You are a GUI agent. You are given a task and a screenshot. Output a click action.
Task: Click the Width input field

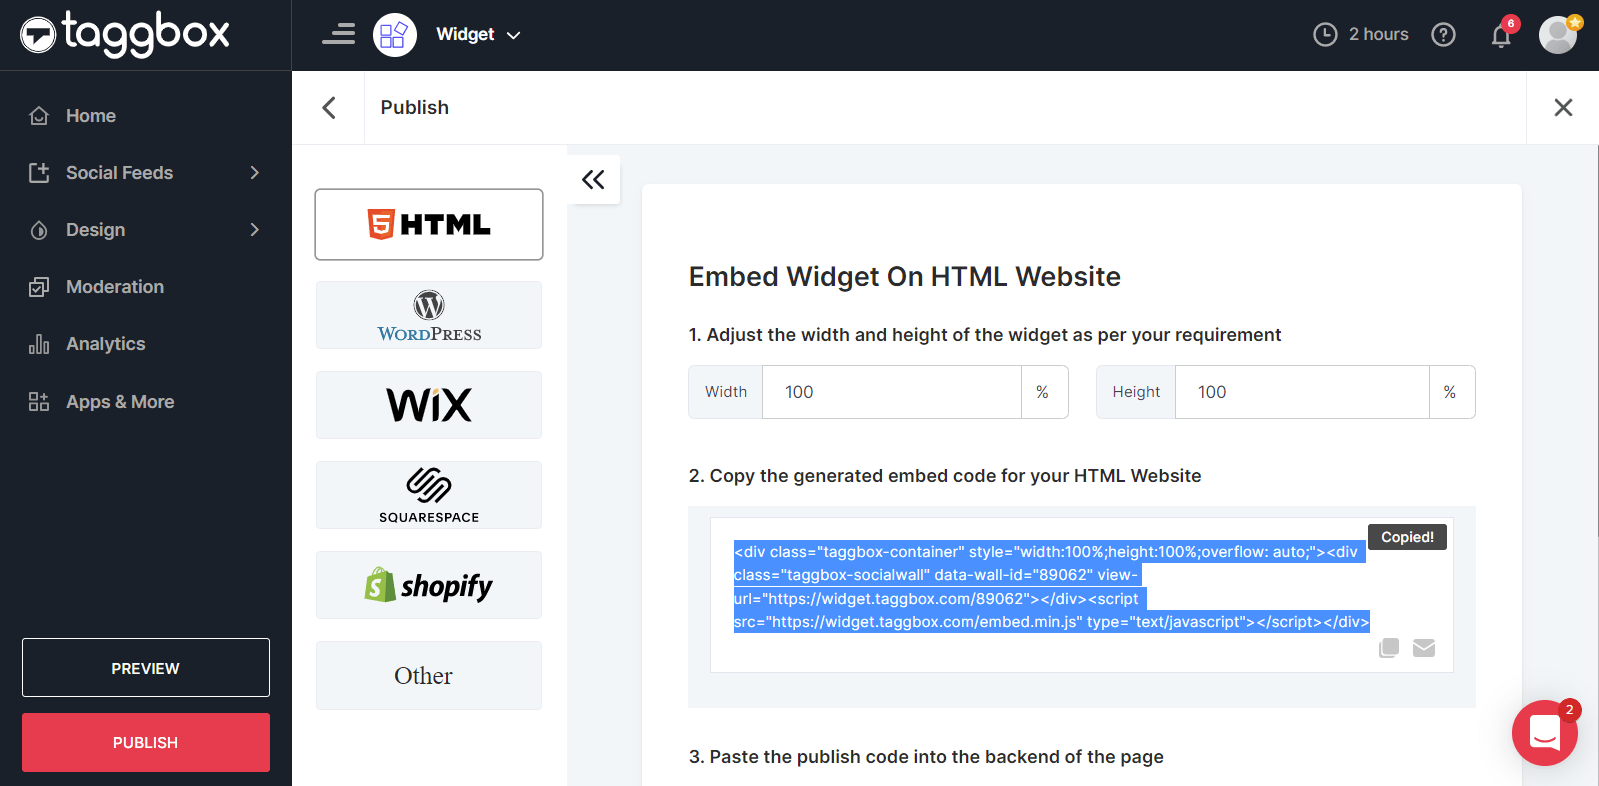click(891, 392)
